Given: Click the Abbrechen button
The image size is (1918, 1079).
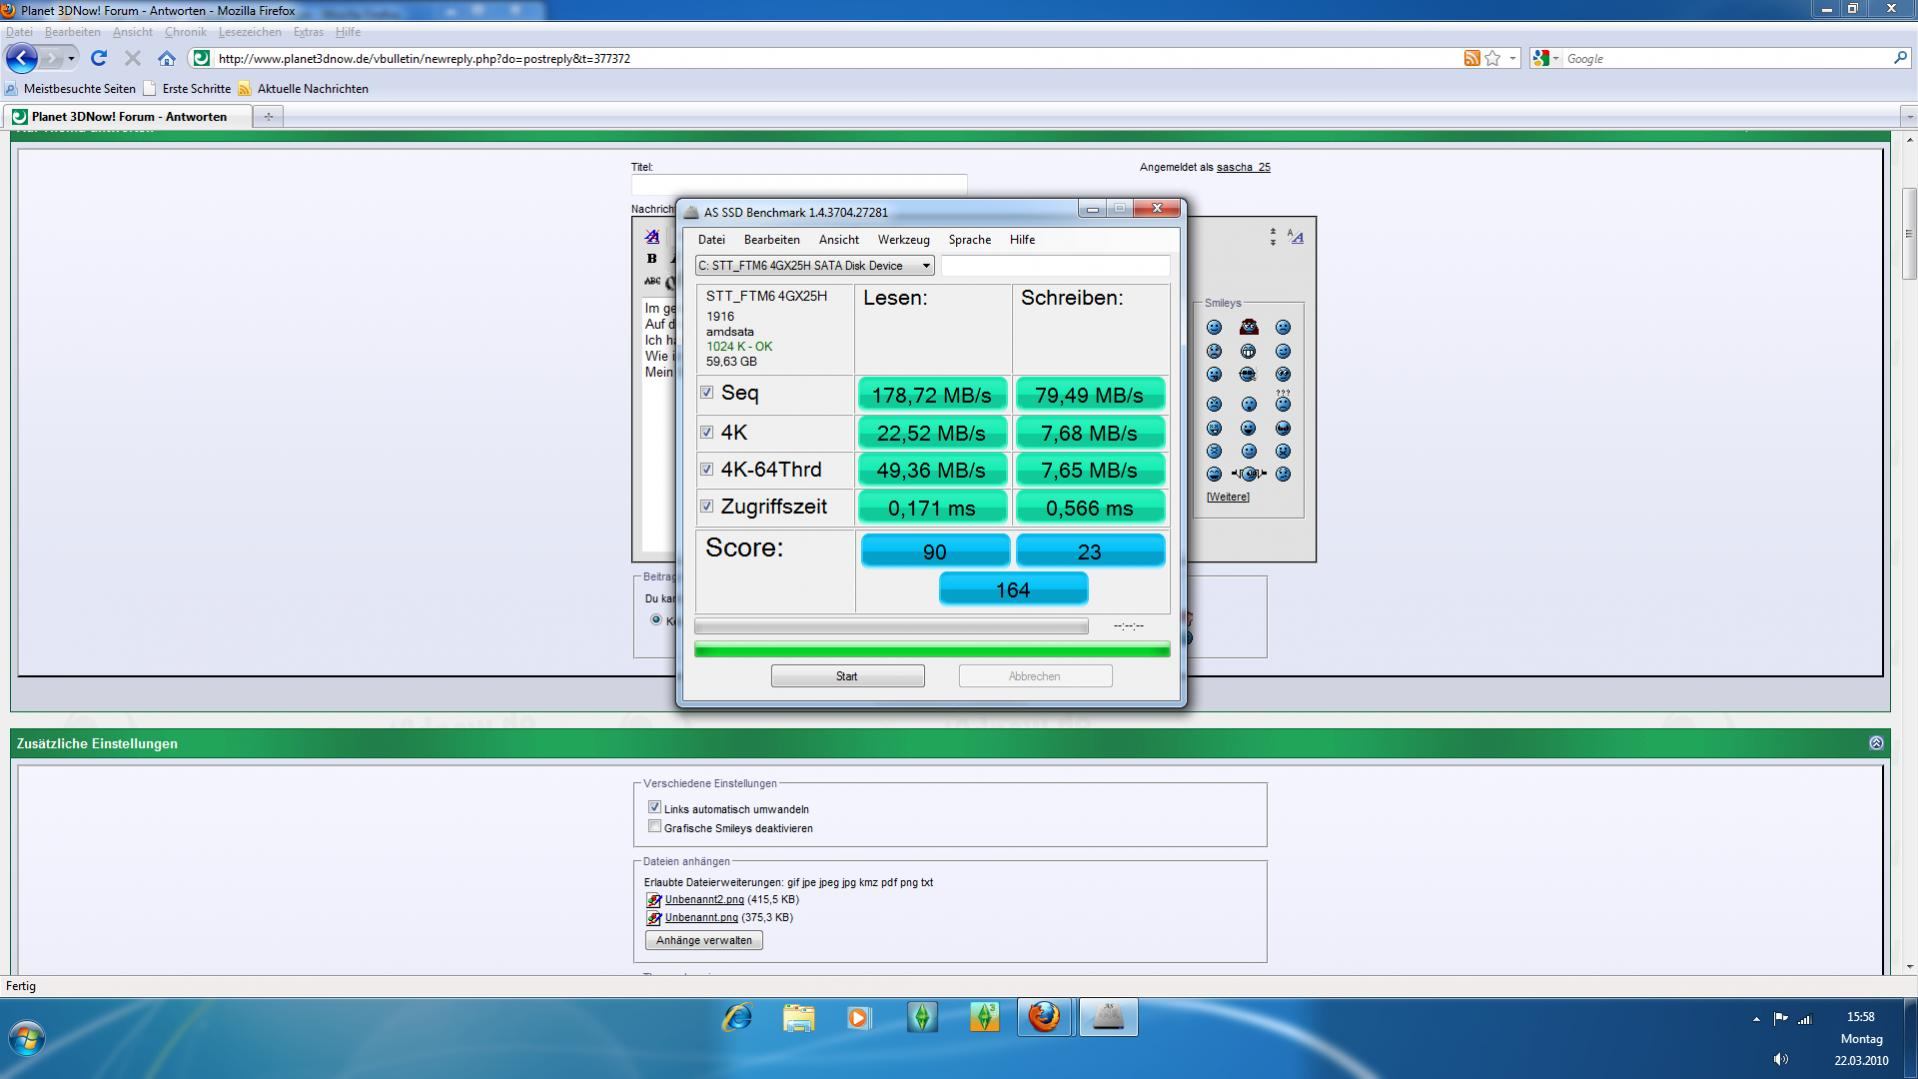Looking at the screenshot, I should [1035, 676].
